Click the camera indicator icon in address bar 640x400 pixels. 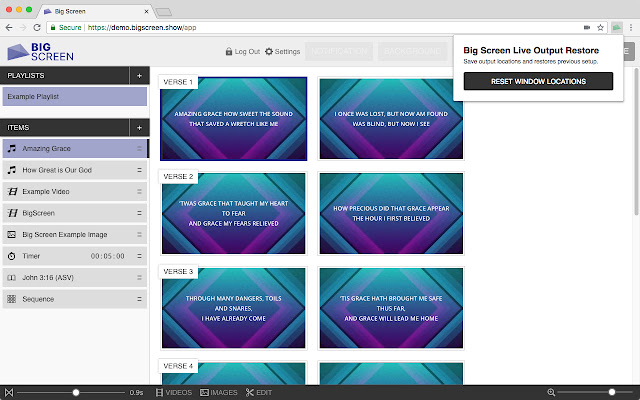[x=587, y=28]
